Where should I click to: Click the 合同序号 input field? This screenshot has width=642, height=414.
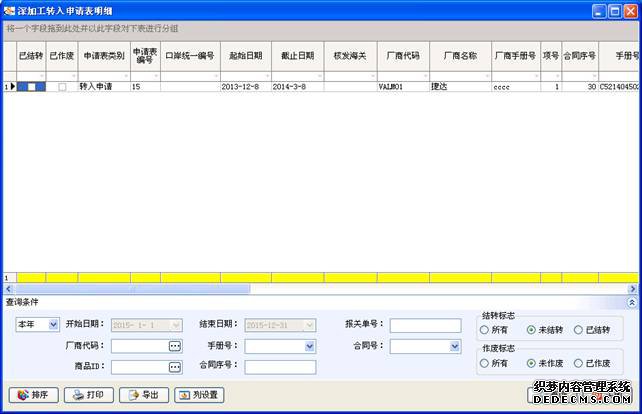pyautogui.click(x=280, y=367)
